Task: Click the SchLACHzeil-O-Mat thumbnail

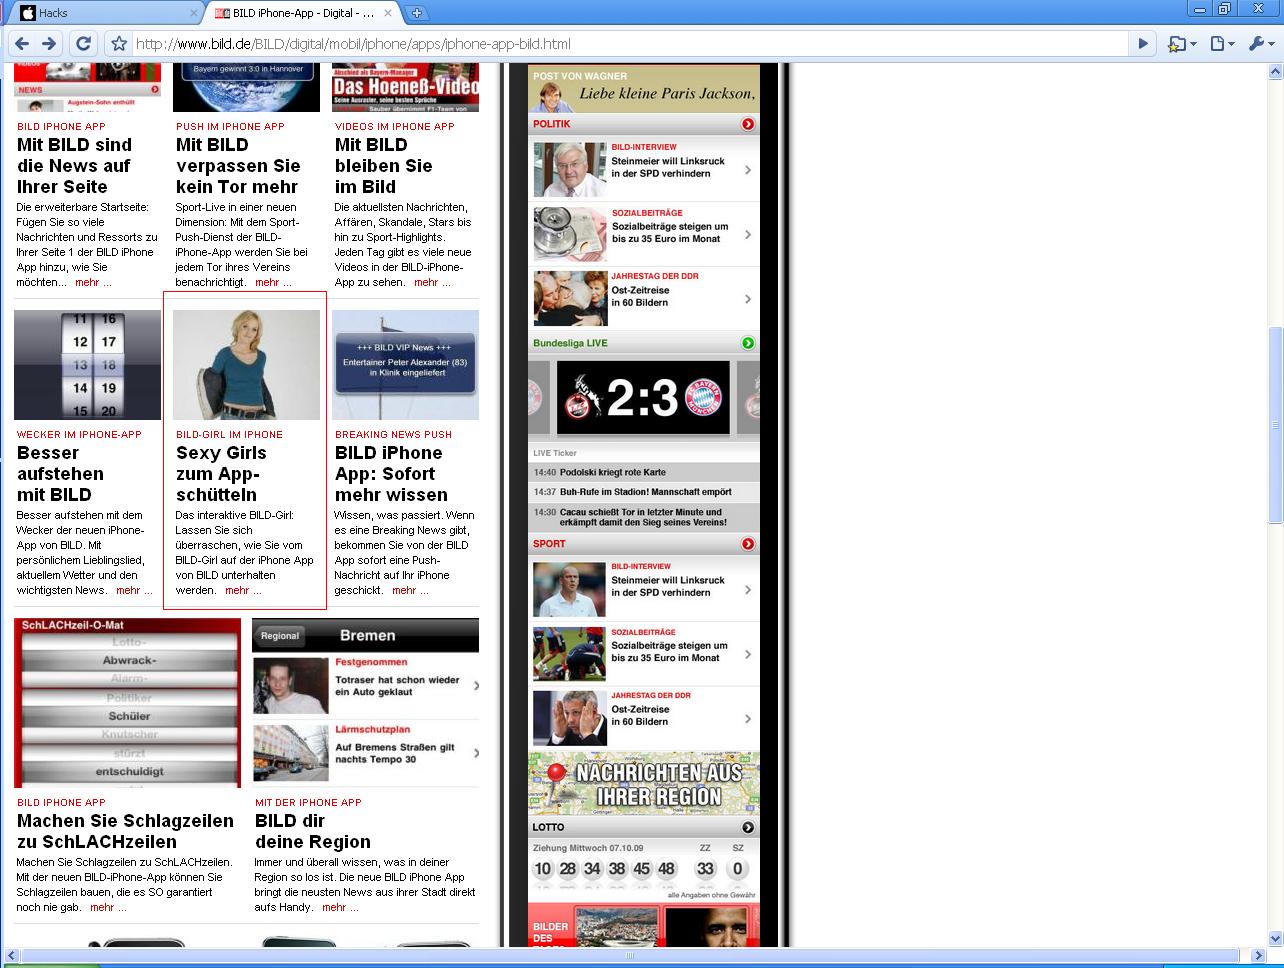Action: coord(127,703)
